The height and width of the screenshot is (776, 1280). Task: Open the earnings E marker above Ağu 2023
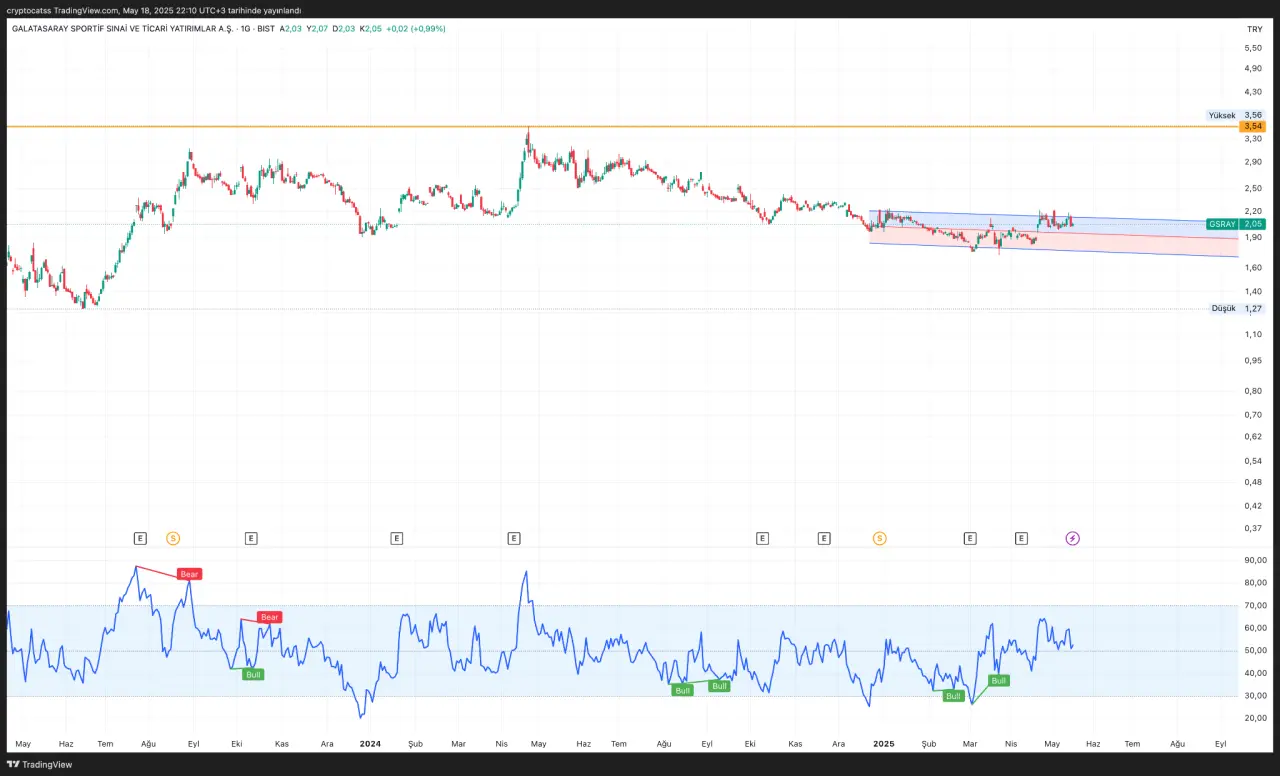(x=140, y=538)
